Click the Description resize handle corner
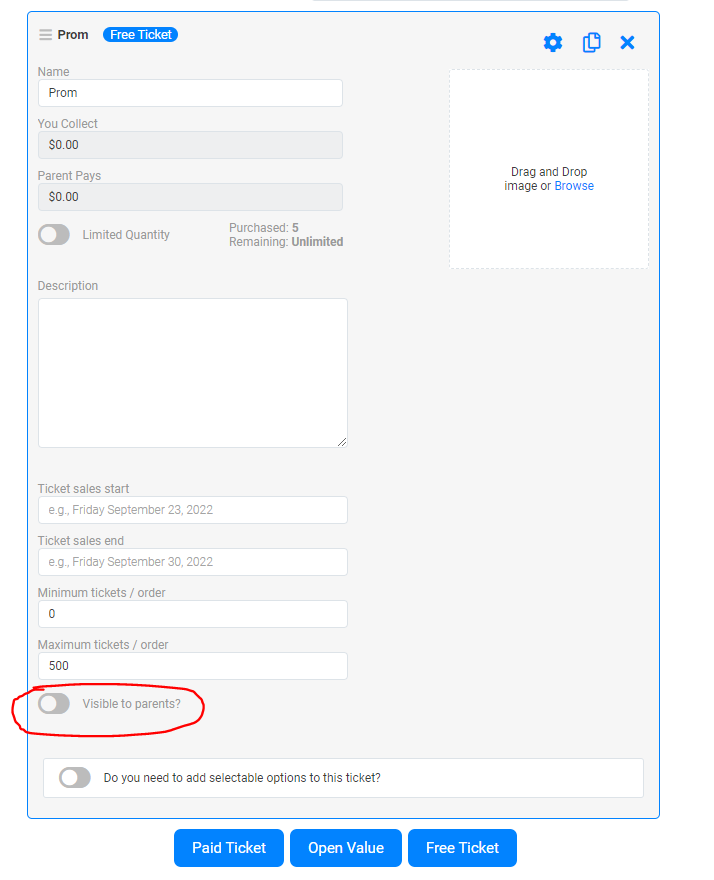This screenshot has height=880, width=714. (x=342, y=442)
